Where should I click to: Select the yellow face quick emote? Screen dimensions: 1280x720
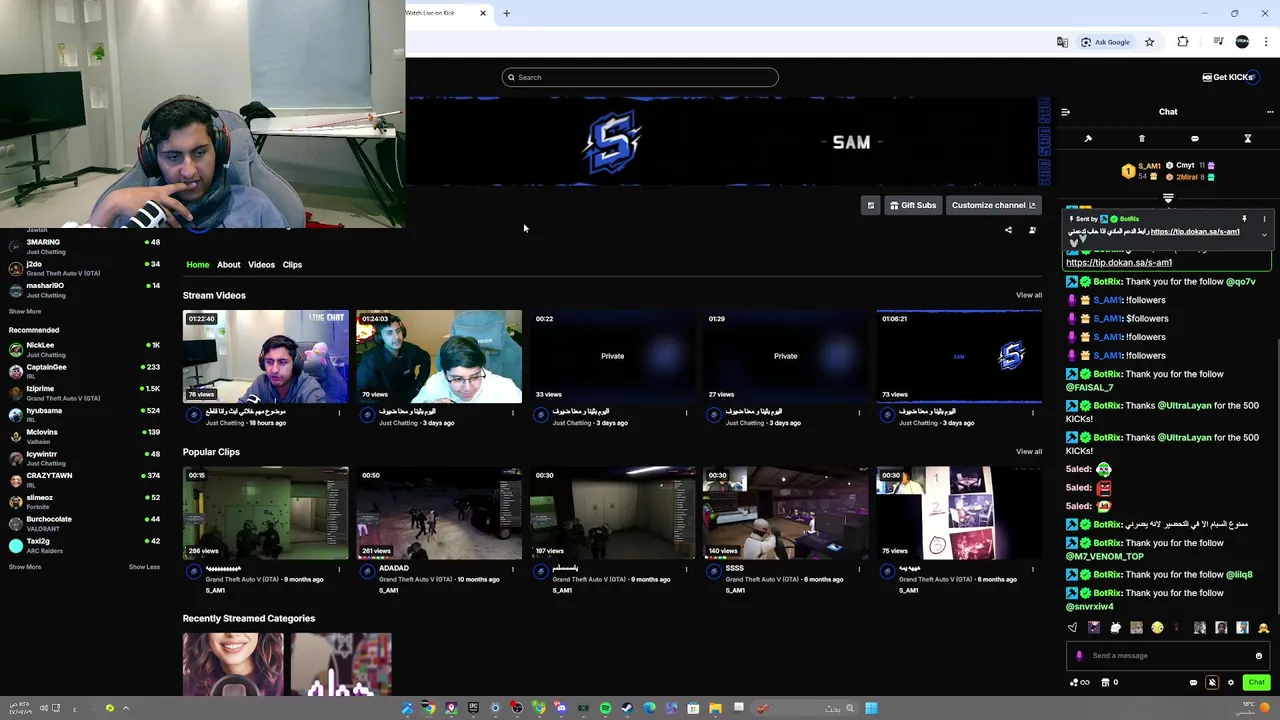tap(1157, 628)
